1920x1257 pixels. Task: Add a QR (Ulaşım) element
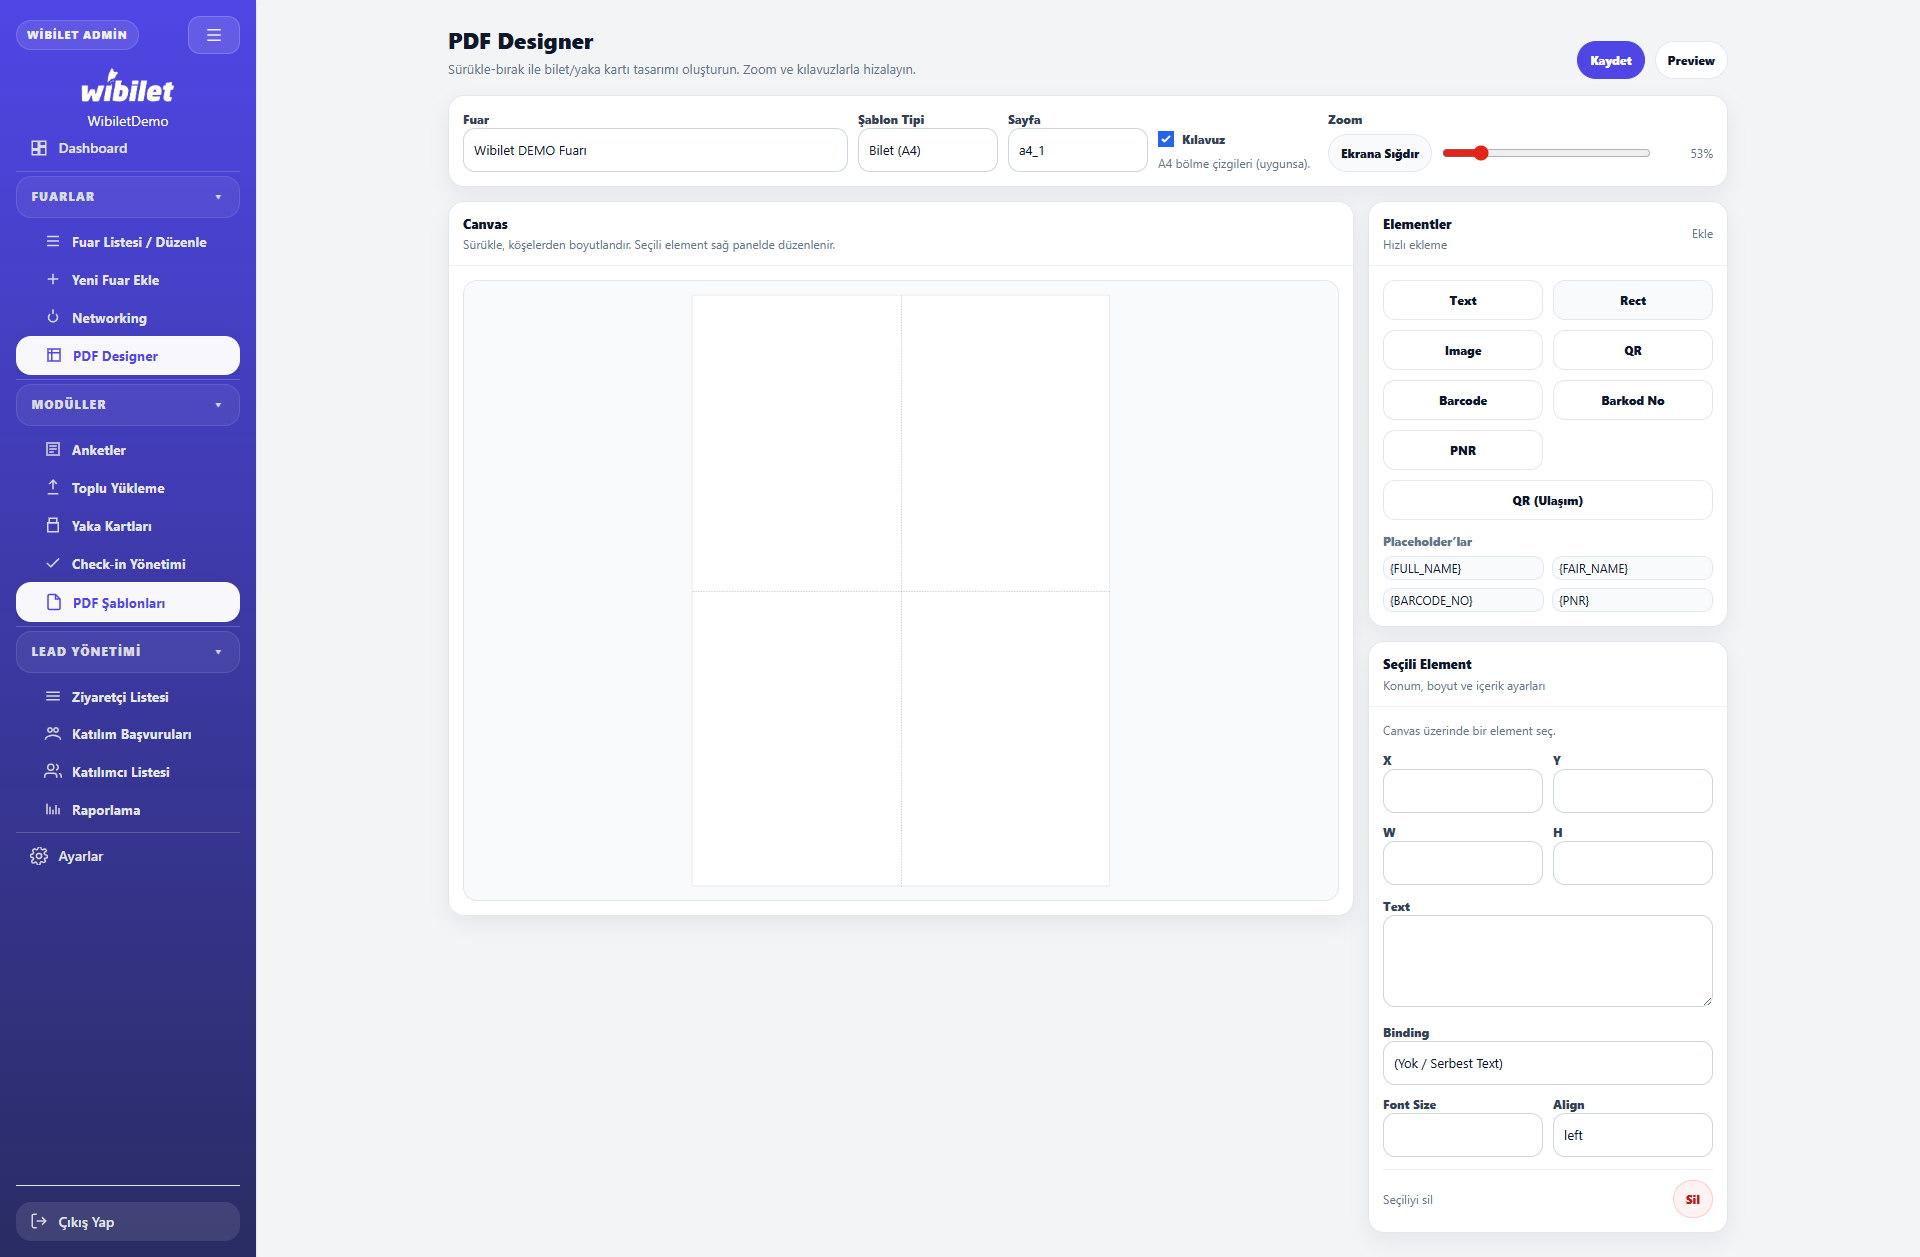pos(1547,500)
